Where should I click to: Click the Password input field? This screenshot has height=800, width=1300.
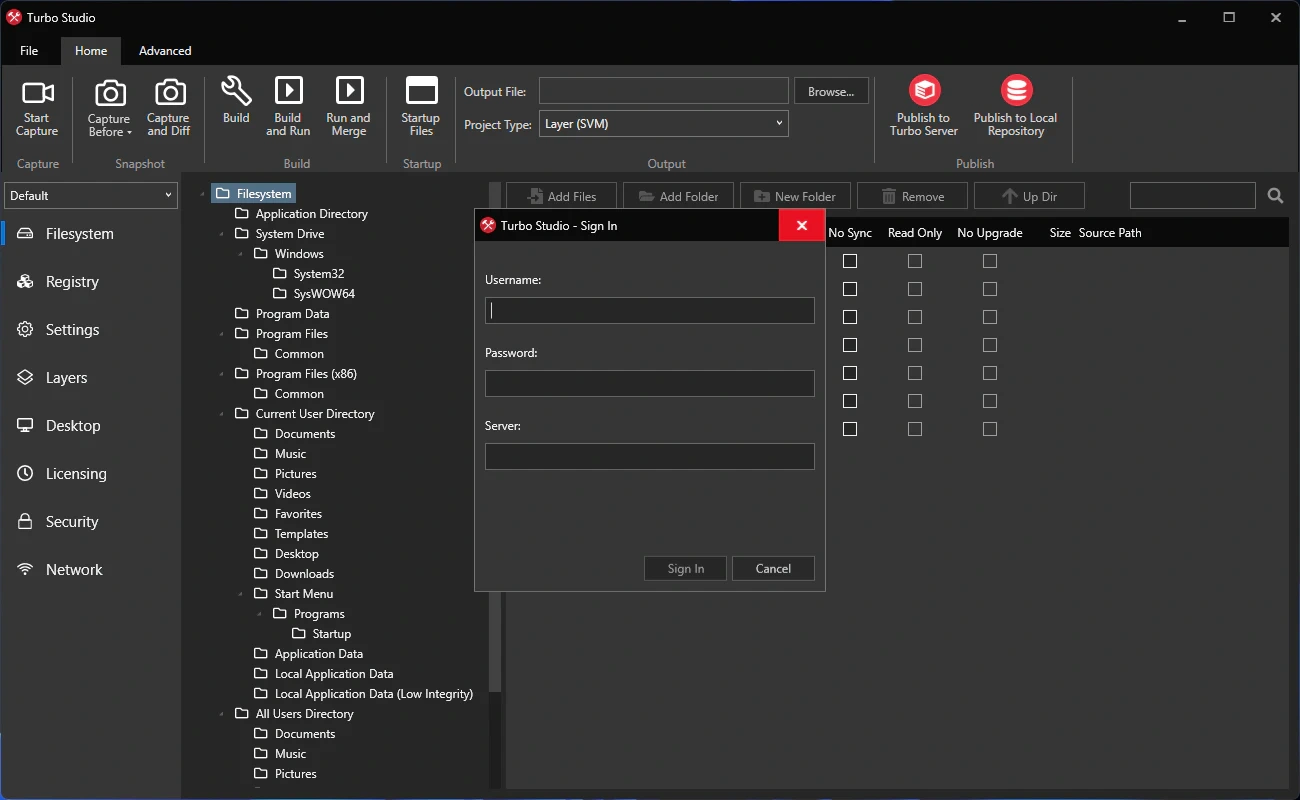(x=650, y=384)
